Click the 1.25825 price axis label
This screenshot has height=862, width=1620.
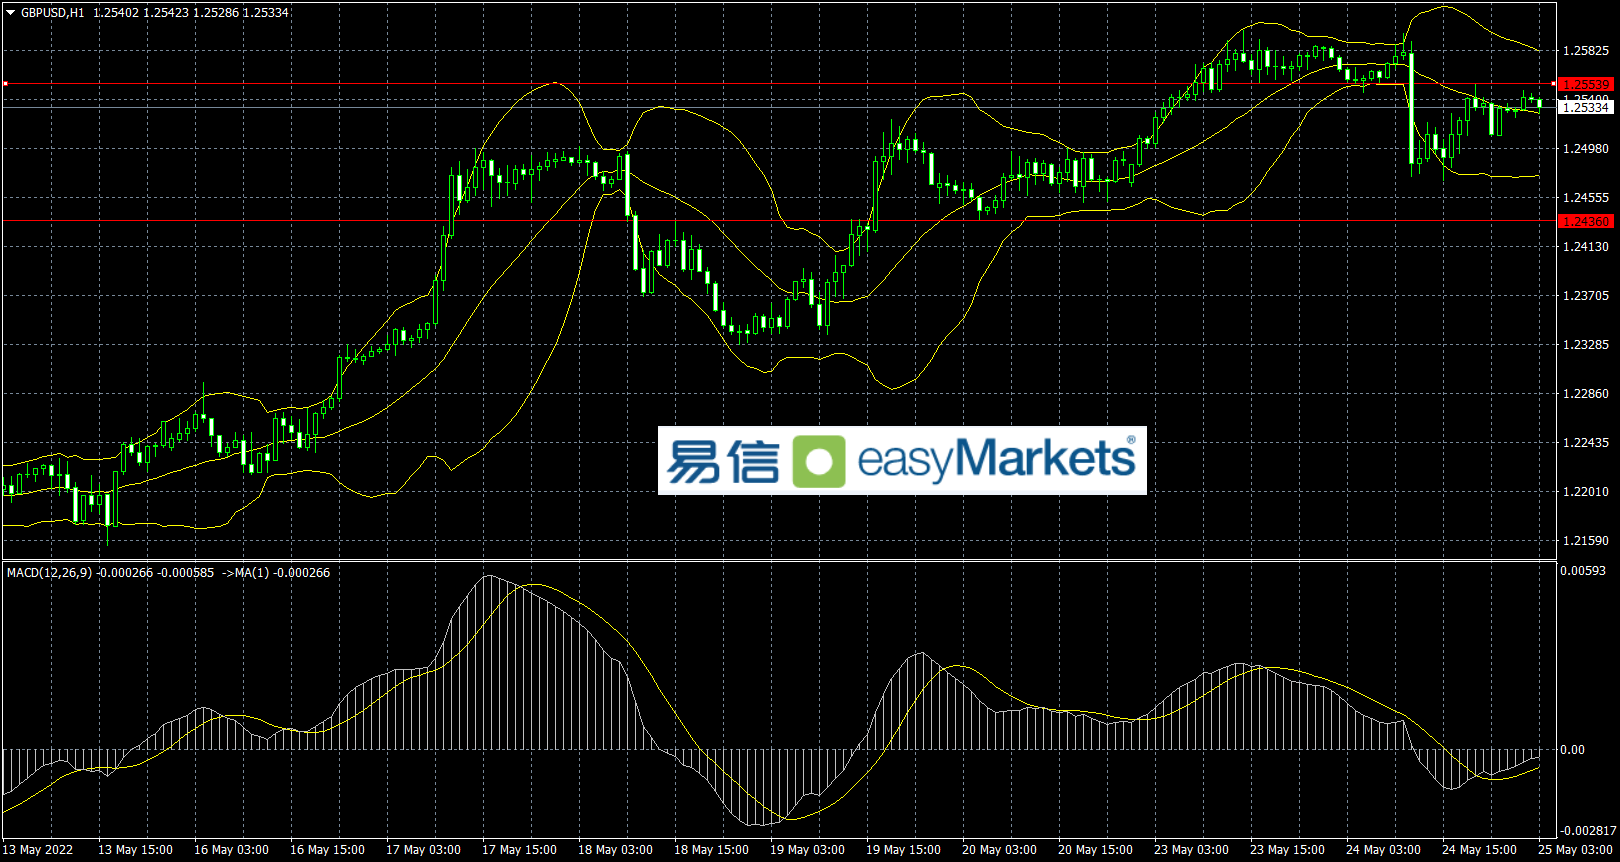(x=1585, y=51)
